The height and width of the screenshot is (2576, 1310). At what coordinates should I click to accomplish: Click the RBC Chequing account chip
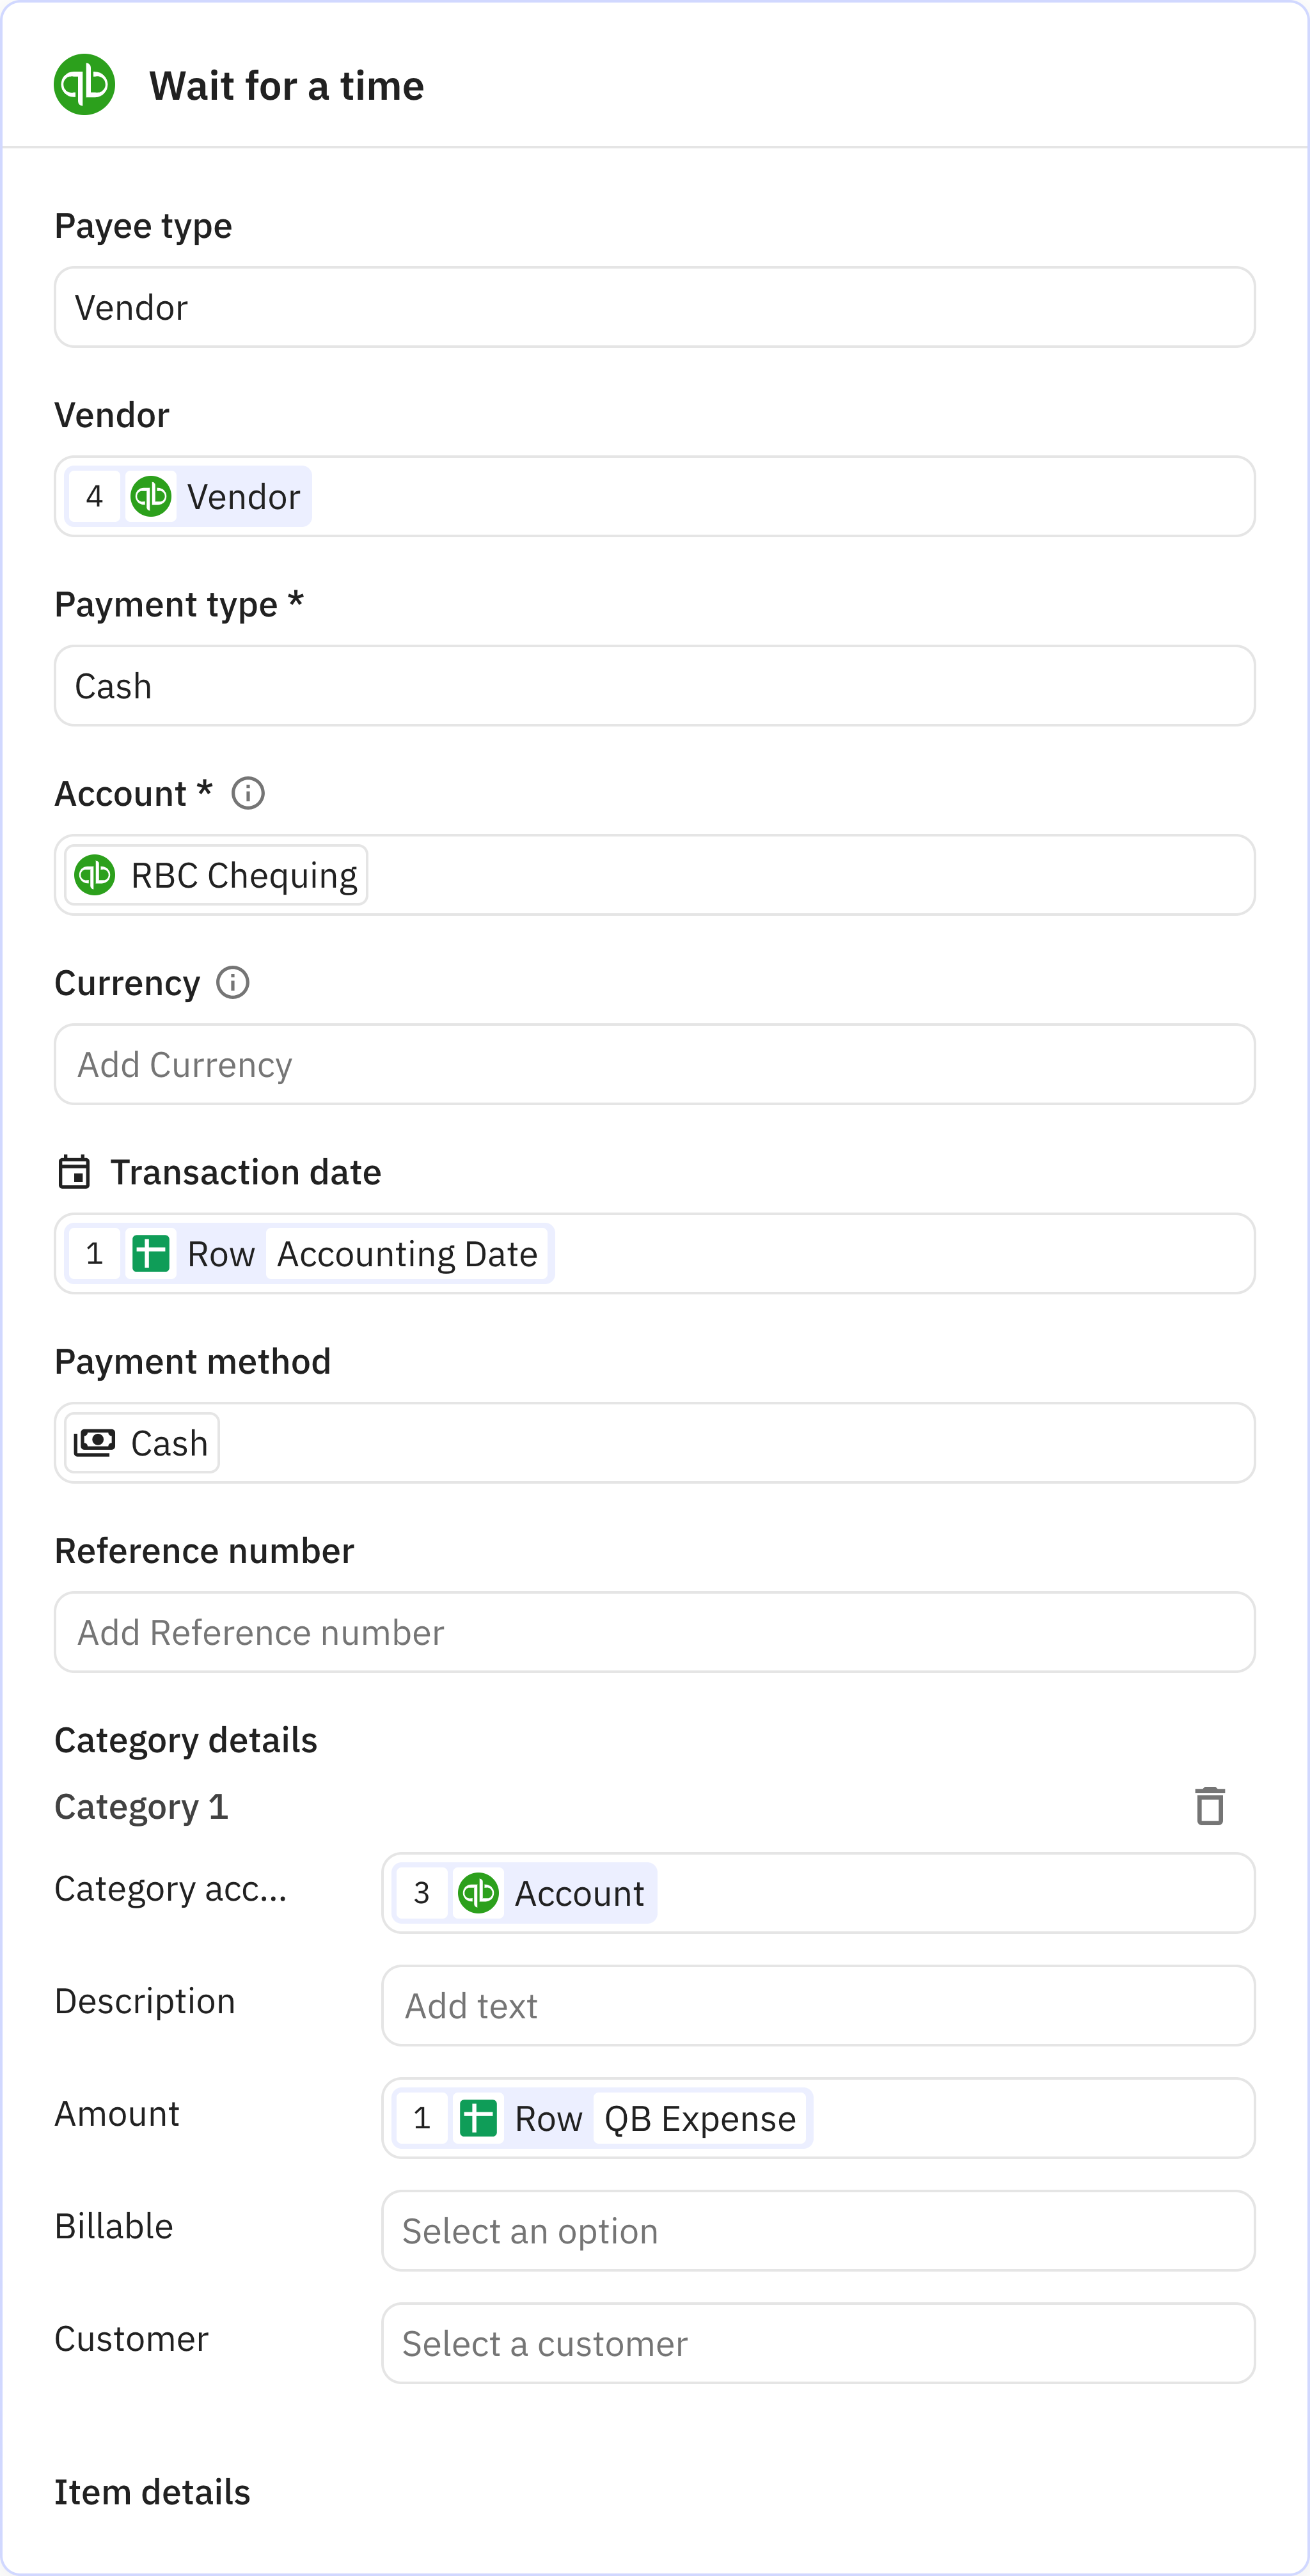pyautogui.click(x=217, y=875)
